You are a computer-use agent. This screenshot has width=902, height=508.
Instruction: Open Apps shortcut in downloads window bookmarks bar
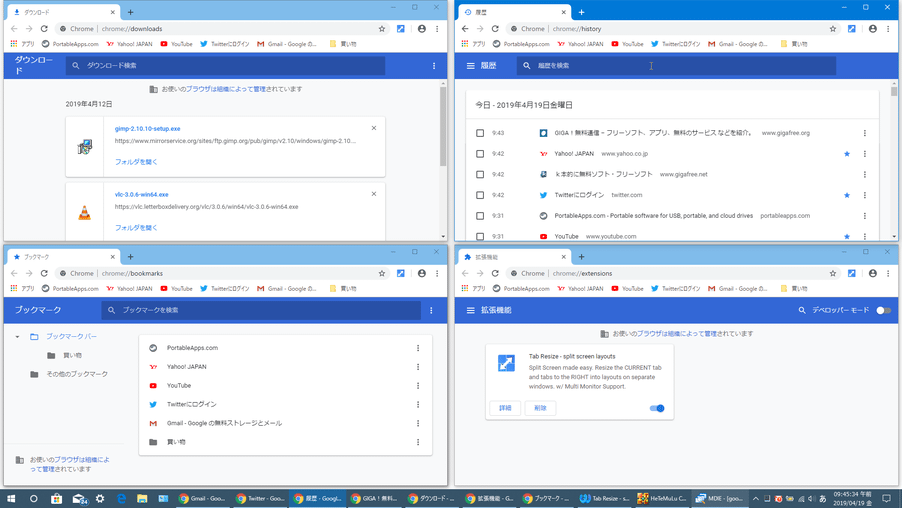click(22, 44)
